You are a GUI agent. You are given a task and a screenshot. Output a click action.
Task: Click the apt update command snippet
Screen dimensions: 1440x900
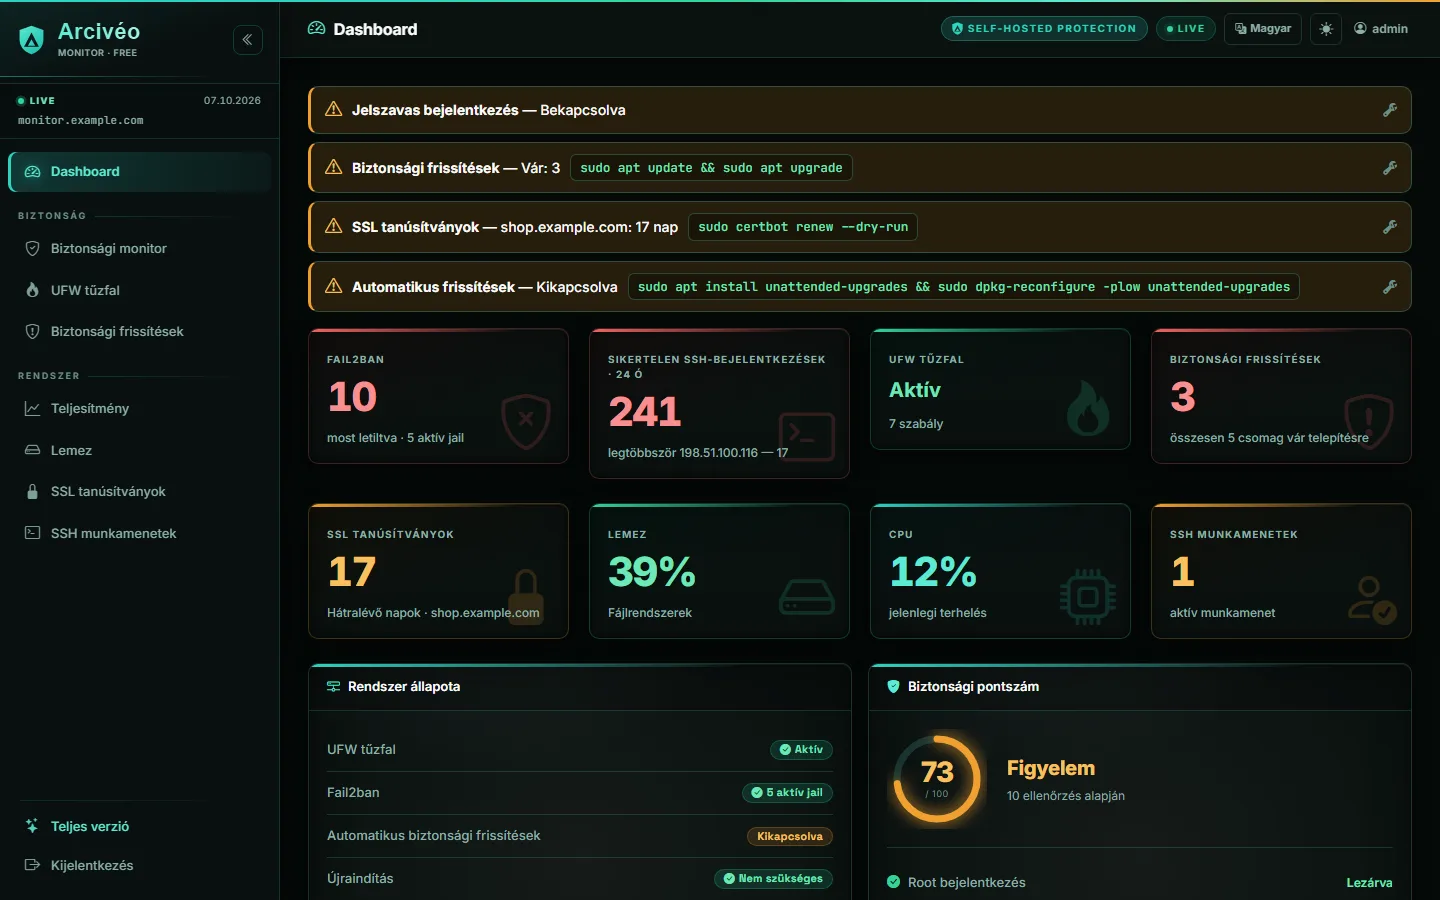[711, 168]
